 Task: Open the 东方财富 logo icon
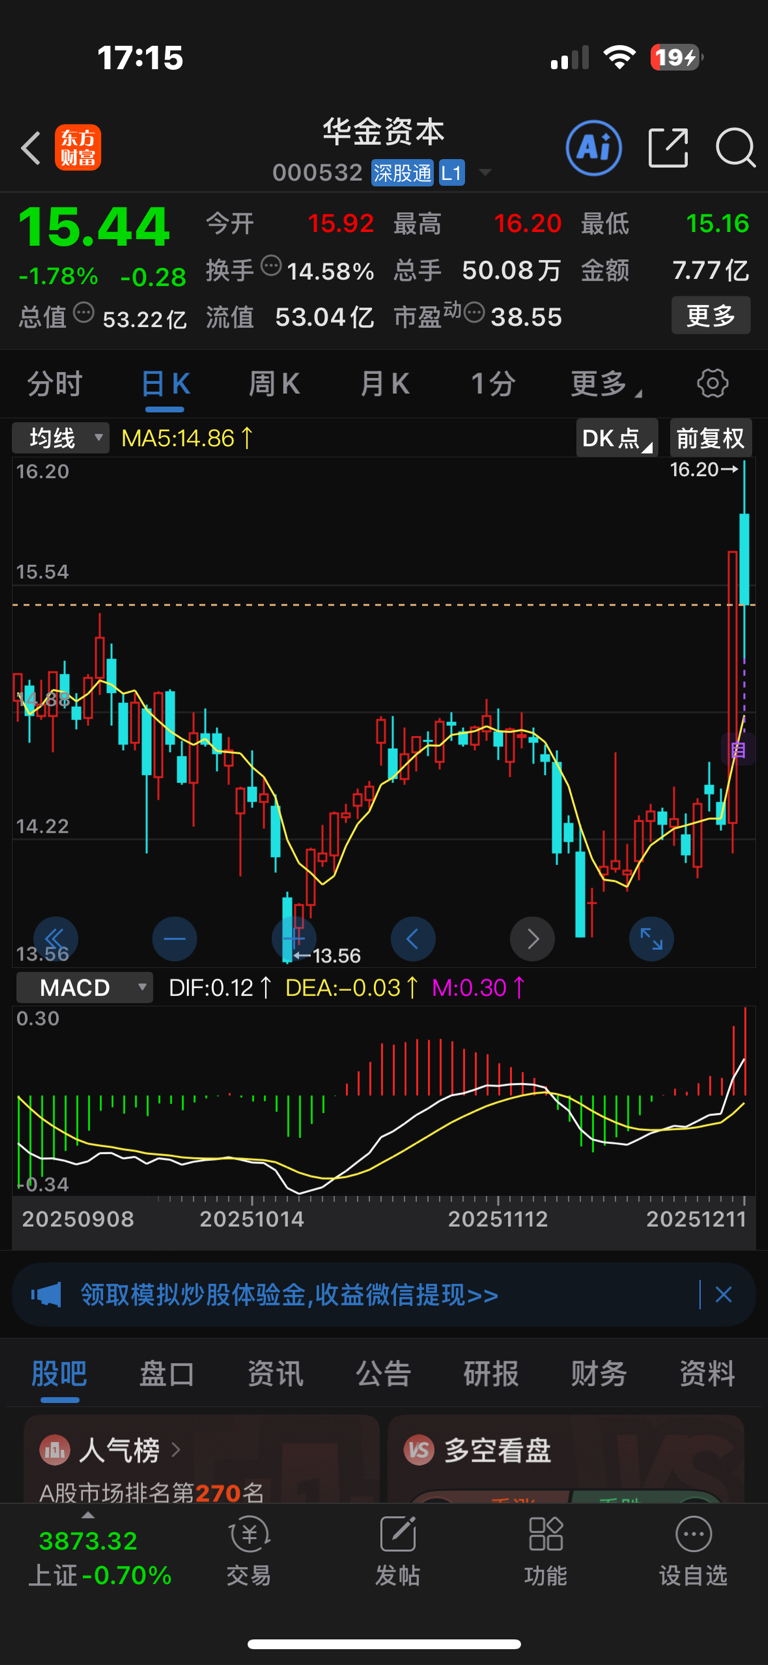[x=78, y=148]
